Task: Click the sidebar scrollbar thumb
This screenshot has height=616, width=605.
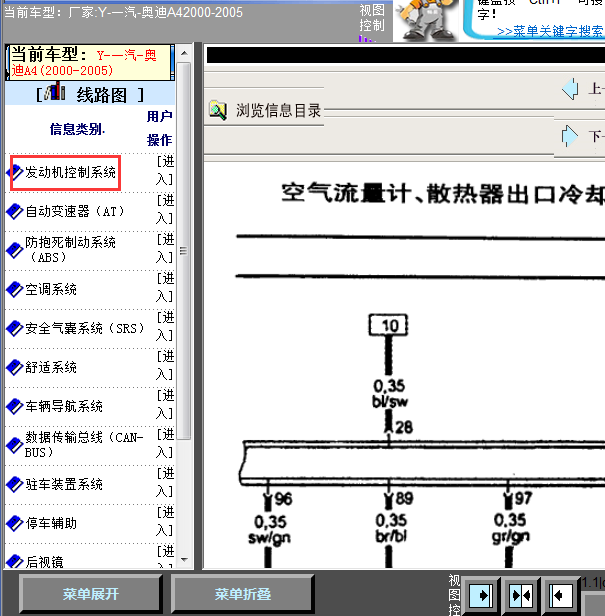Action: tap(183, 251)
